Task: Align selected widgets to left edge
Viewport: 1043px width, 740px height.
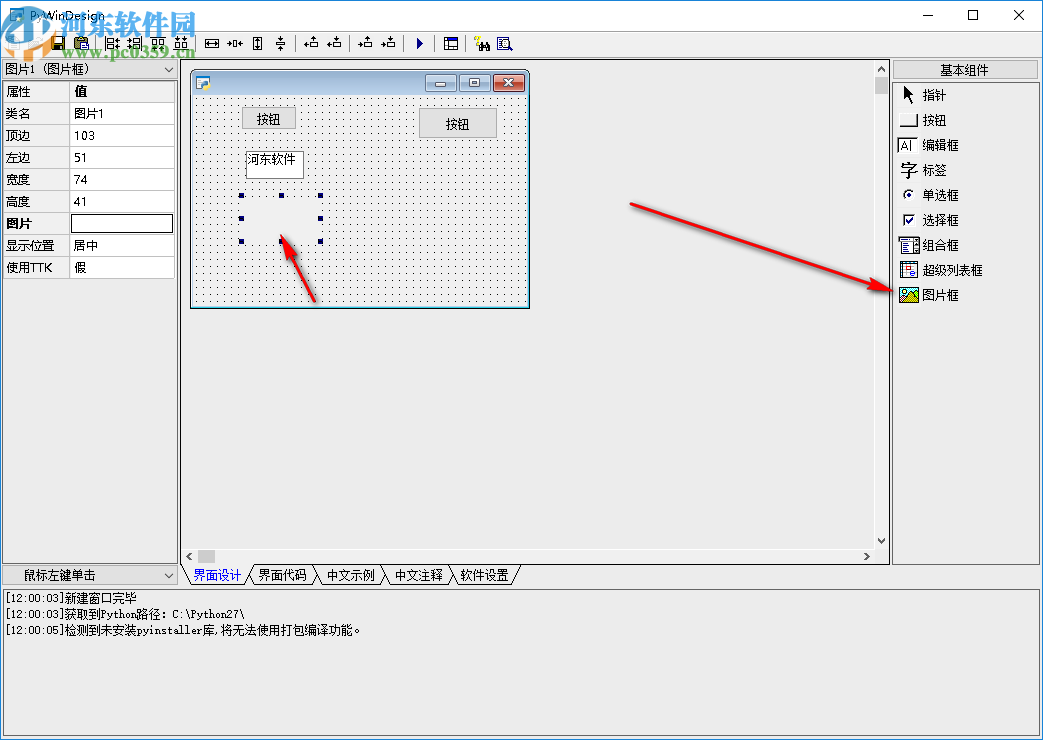Action: (x=112, y=43)
